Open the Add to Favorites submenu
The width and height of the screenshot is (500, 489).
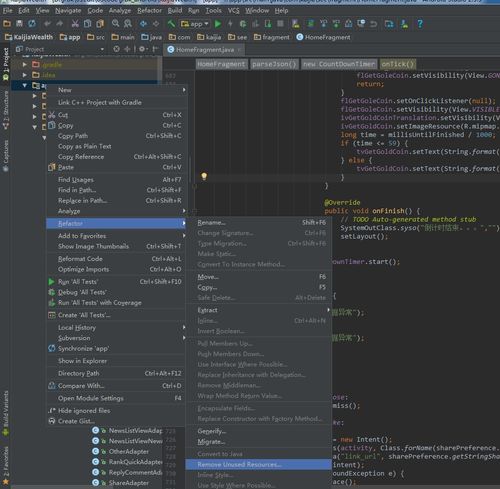coord(117,236)
